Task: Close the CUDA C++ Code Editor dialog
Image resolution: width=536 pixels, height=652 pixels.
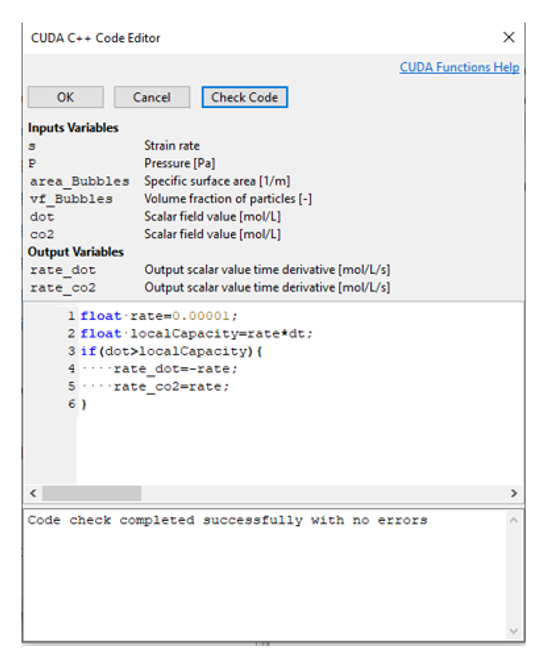Action: [x=509, y=37]
